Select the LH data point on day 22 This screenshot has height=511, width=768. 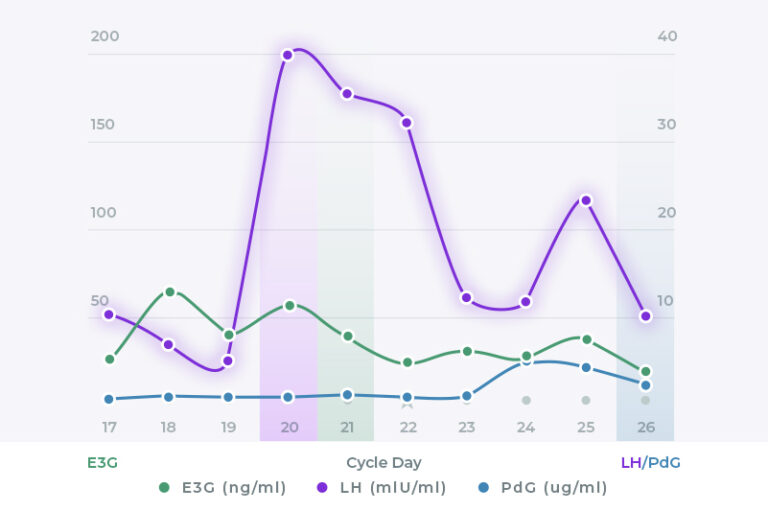pyautogui.click(x=407, y=122)
